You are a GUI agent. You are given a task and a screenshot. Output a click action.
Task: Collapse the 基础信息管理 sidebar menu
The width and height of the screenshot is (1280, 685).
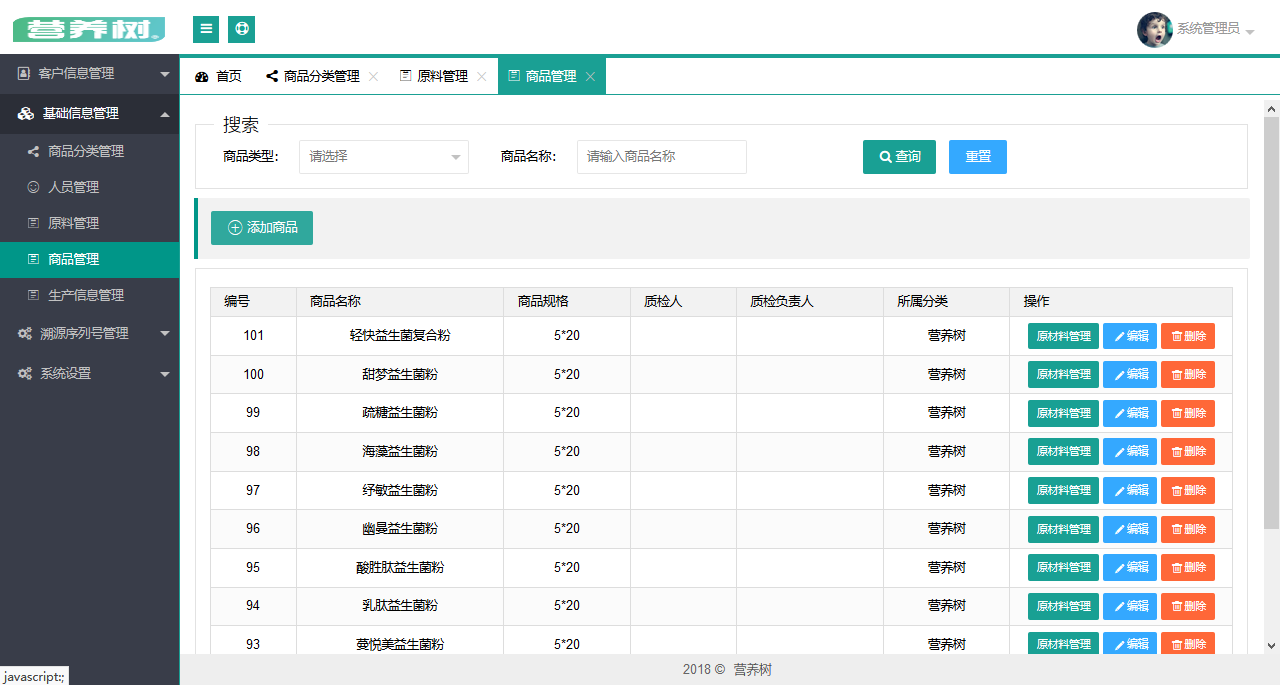pyautogui.click(x=90, y=113)
